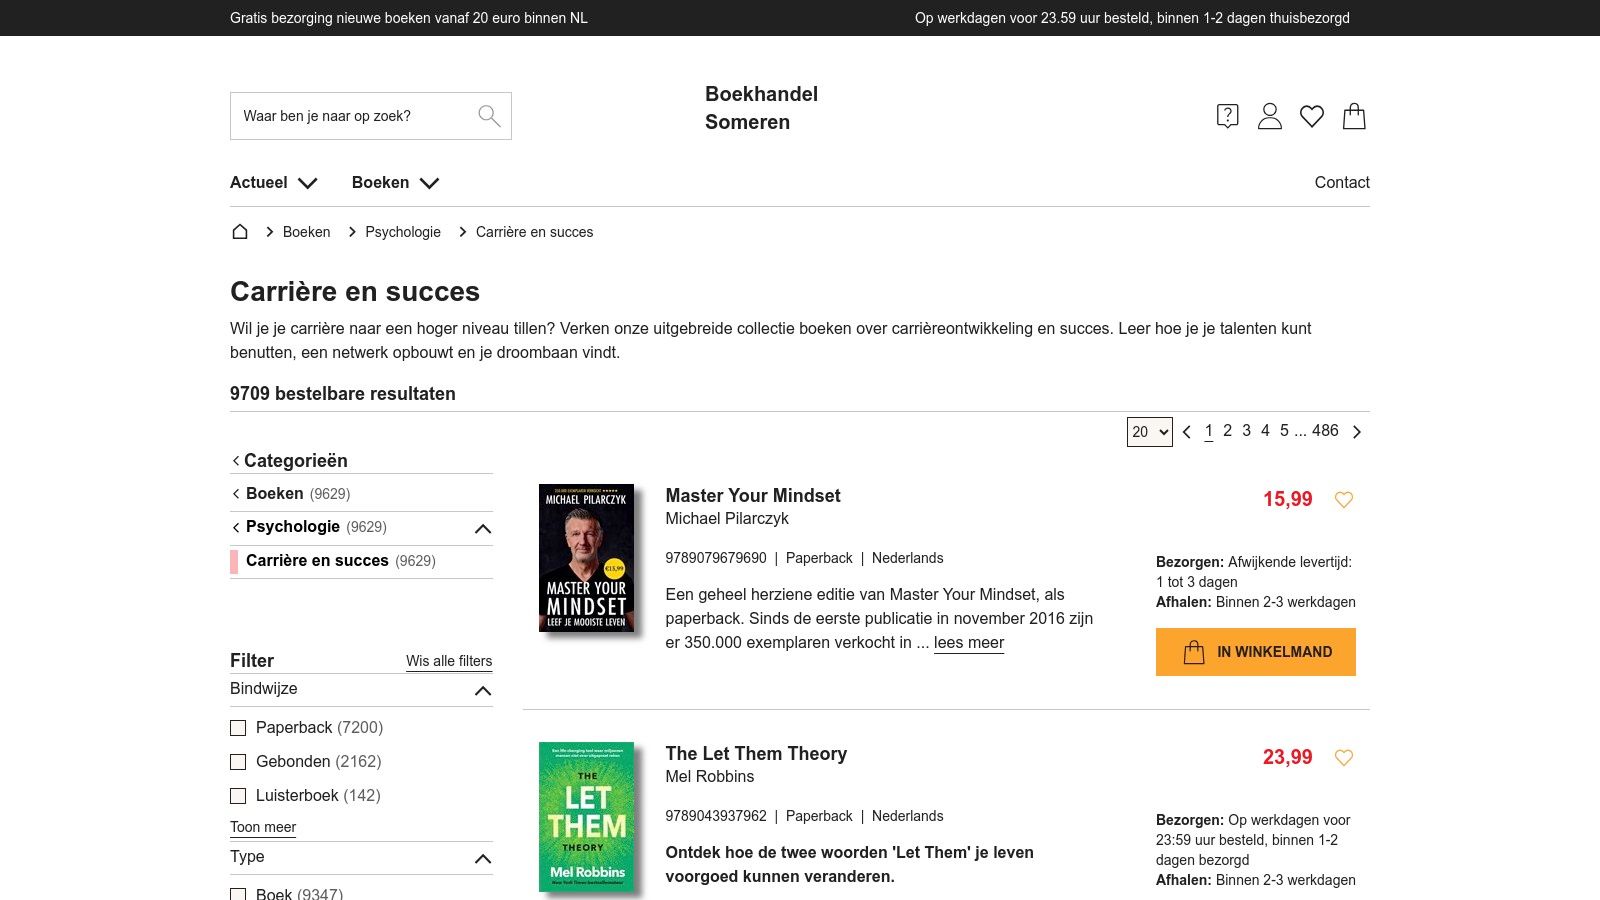
Task: Collapse the Bindwijze filter section
Action: (x=483, y=690)
